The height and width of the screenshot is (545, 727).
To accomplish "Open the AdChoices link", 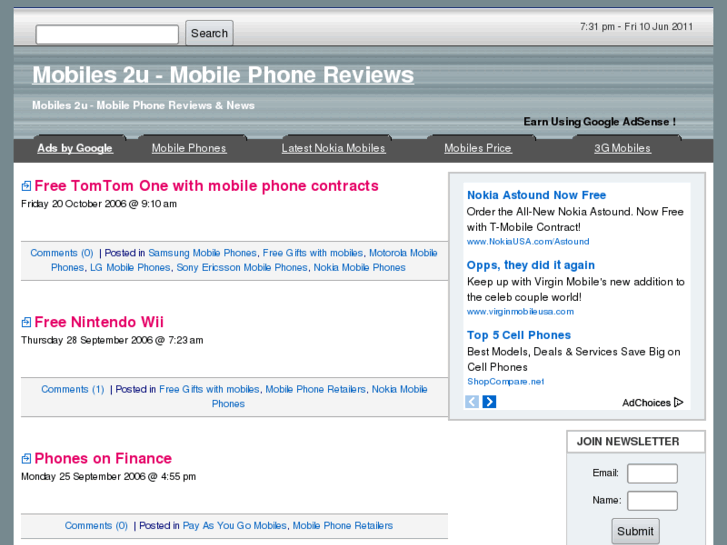I will (653, 402).
